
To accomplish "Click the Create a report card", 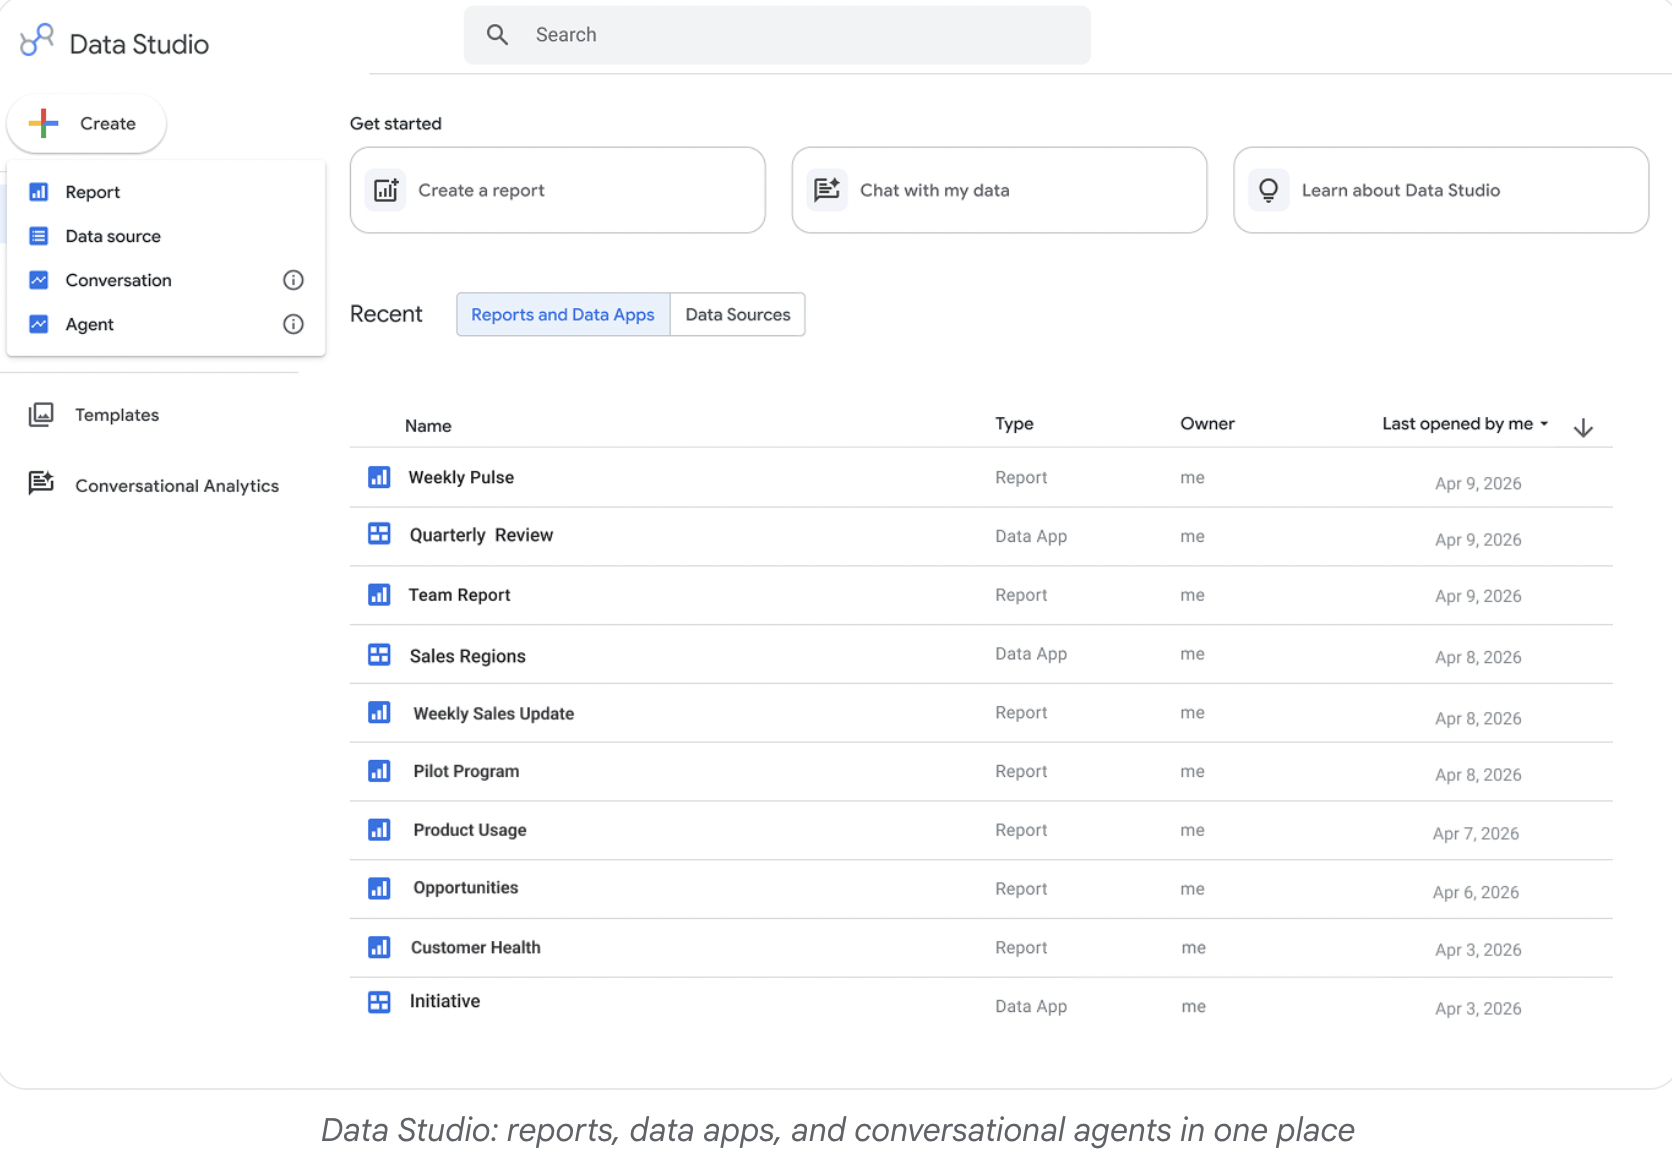I will click(x=558, y=190).
